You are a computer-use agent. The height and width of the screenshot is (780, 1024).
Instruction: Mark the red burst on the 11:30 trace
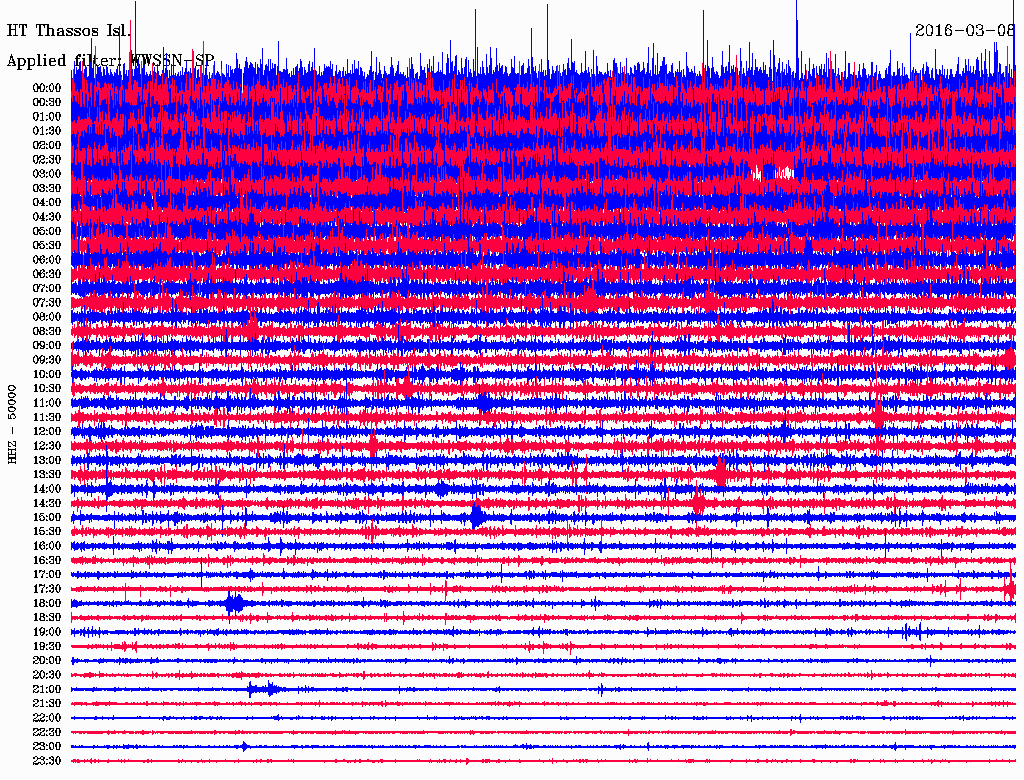[x=879, y=415]
